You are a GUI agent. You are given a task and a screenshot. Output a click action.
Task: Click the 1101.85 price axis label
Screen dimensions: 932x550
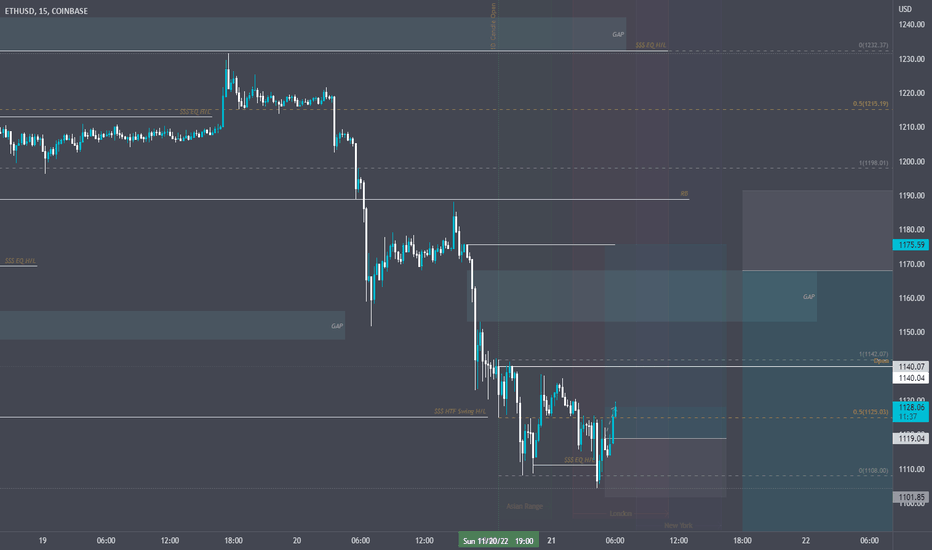911,497
